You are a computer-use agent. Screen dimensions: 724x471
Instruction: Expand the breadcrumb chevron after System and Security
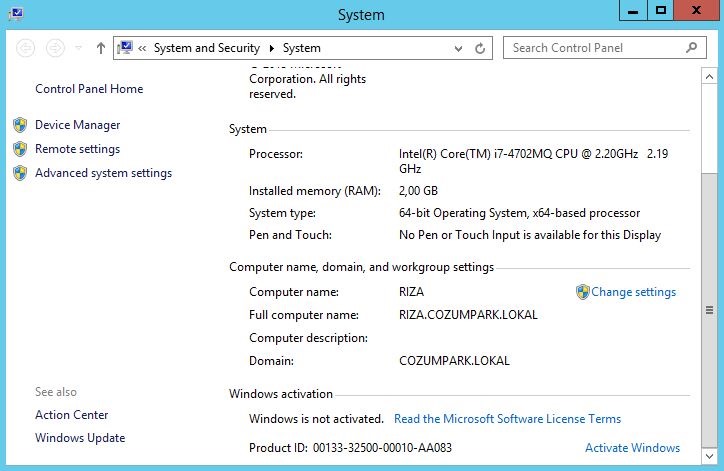click(x=272, y=48)
